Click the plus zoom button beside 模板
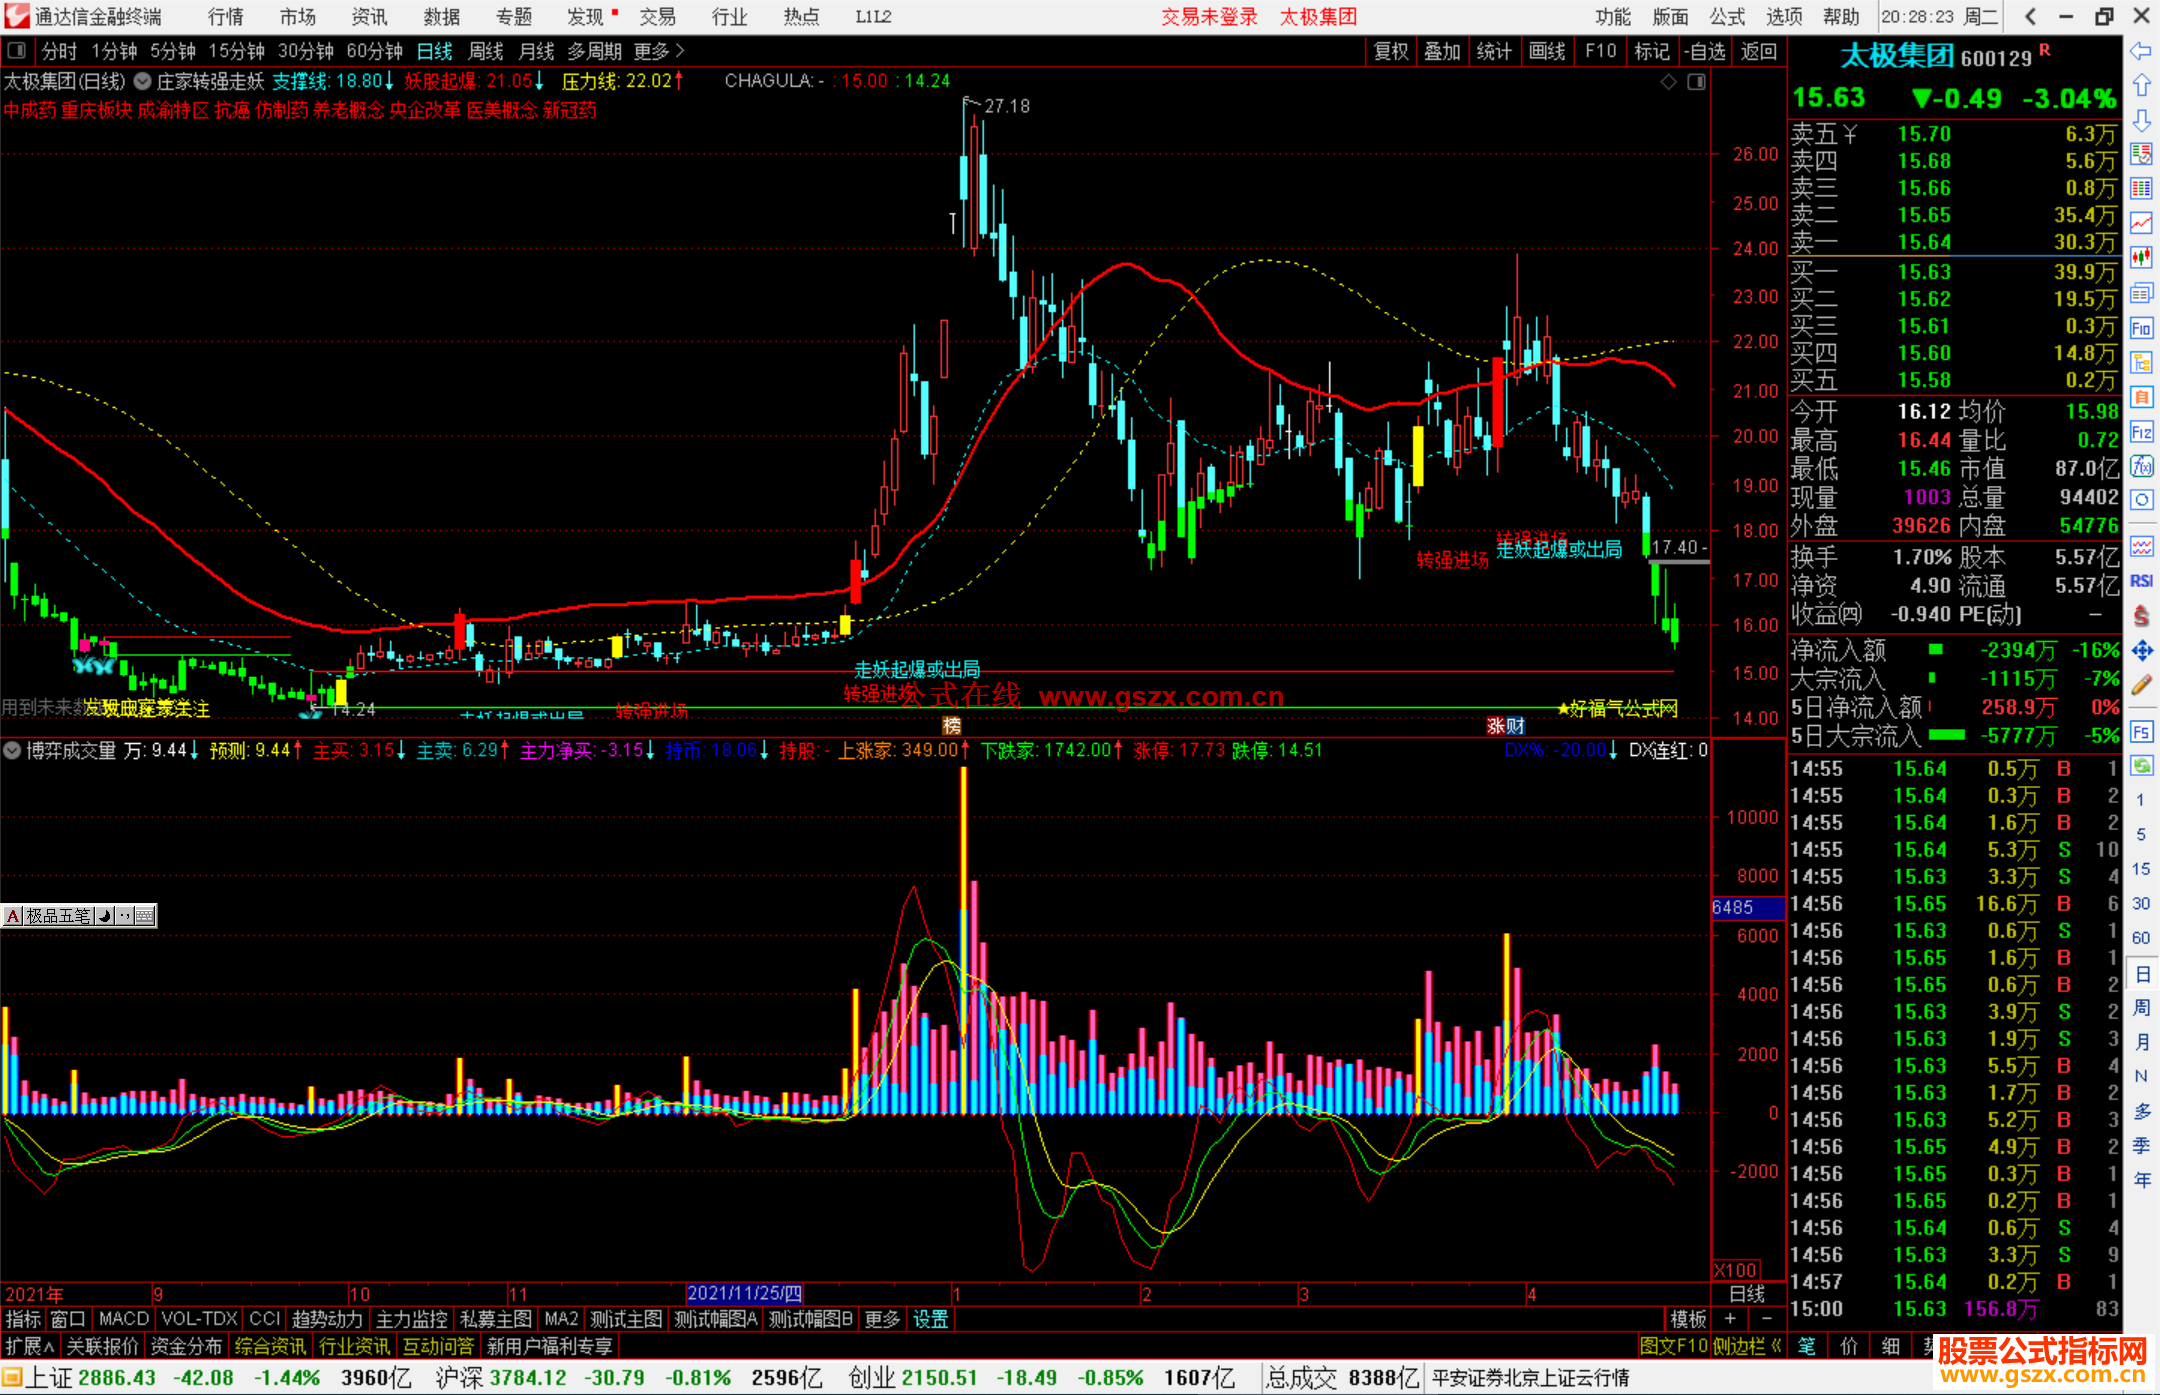 point(1730,1319)
